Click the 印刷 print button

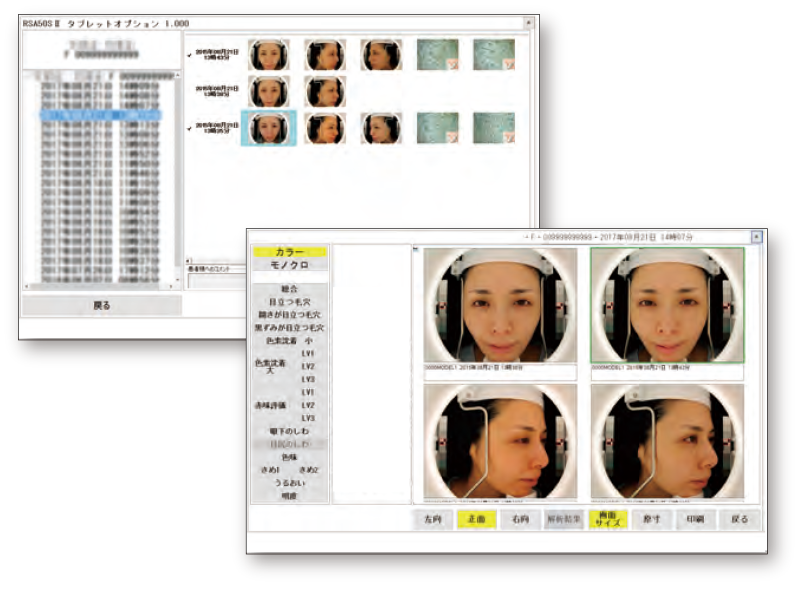(697, 520)
